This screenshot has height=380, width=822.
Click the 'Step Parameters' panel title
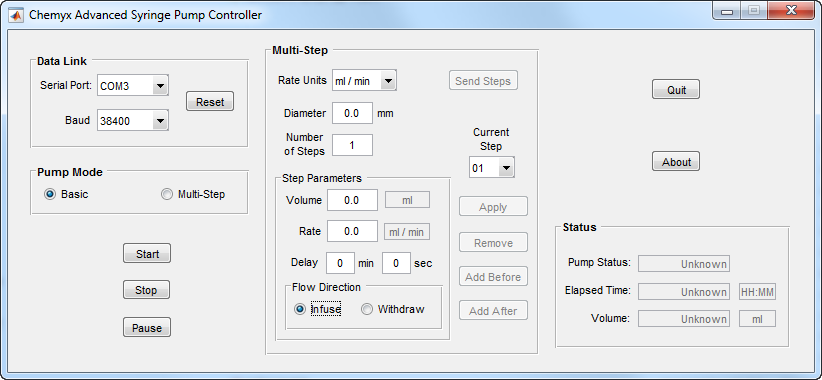(x=321, y=178)
